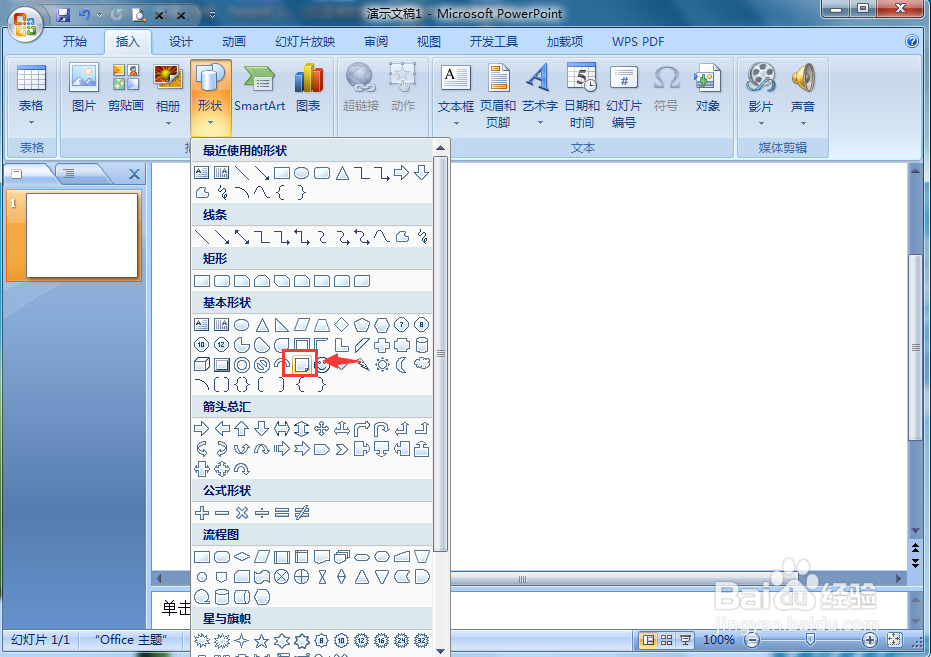Image resolution: width=931 pixels, height=657 pixels.
Task: Open the 声音 sound dropdown
Action: tap(803, 95)
